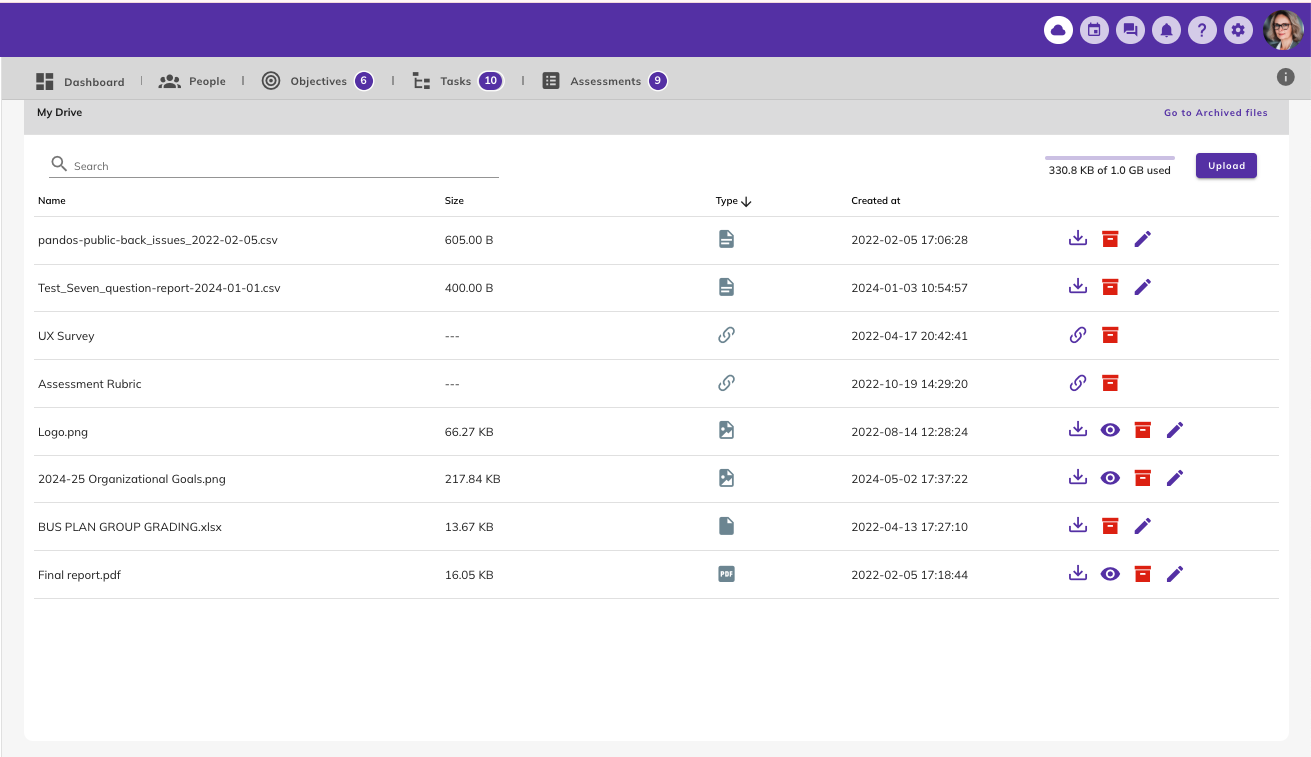1311x757 pixels.
Task: Edit BUS PLAN GROUP GRADING.xlsx with pencil
Action: click(1143, 526)
